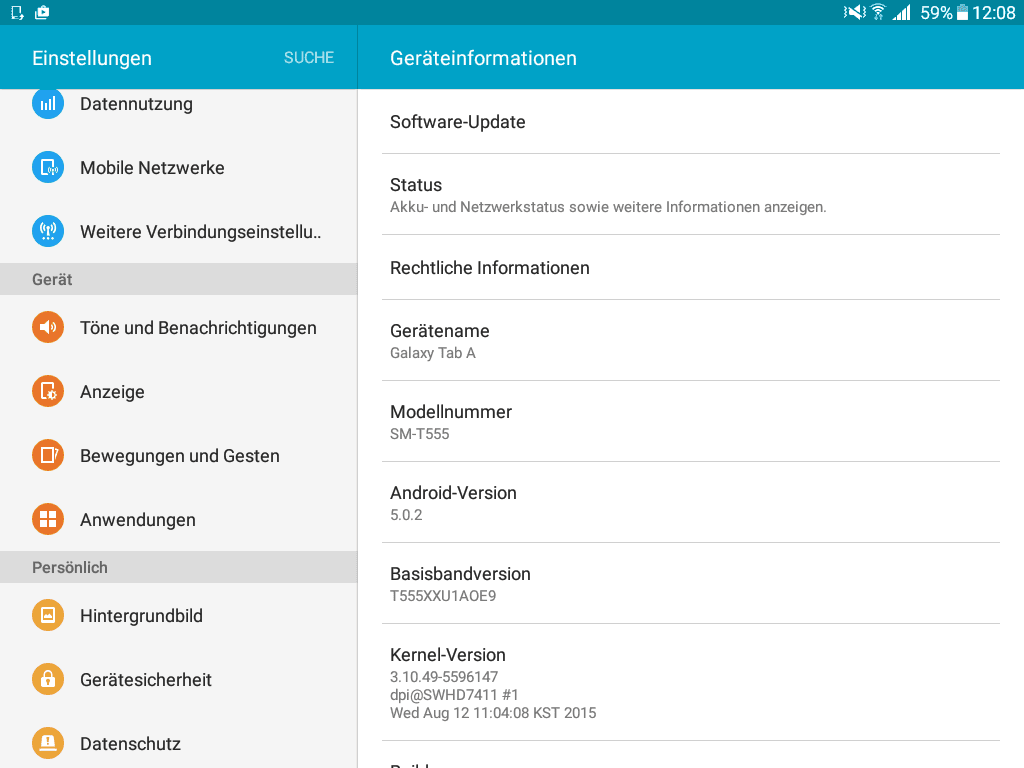Tap the Gerät section header
Viewport: 1024px width, 768px height.
178,280
